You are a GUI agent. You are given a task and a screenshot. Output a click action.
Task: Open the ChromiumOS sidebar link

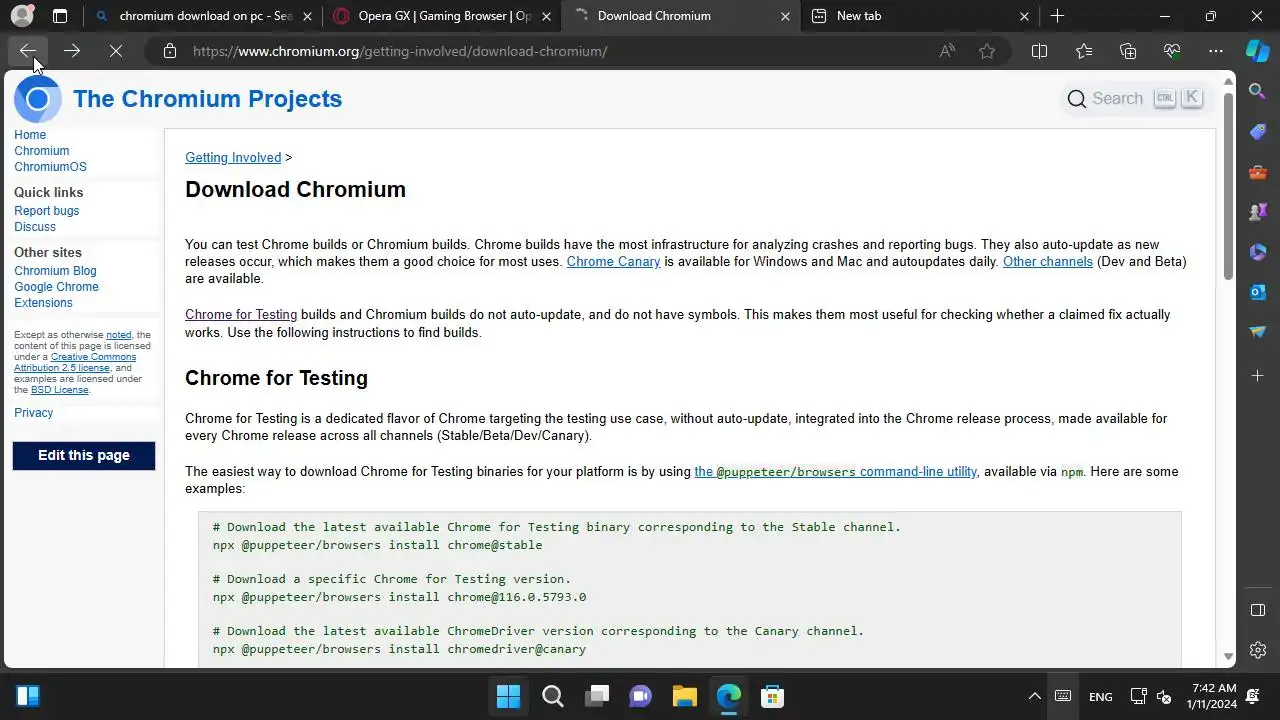click(50, 167)
